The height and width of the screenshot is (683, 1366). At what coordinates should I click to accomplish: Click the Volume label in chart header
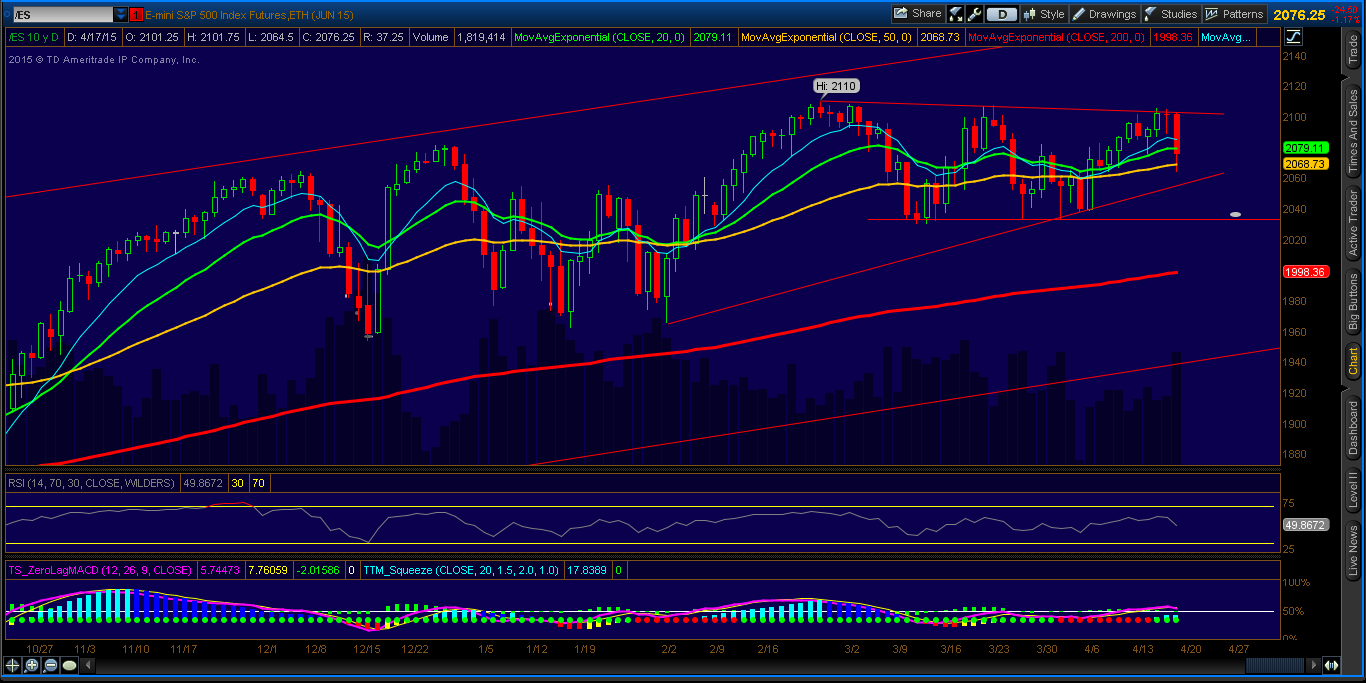[430, 37]
